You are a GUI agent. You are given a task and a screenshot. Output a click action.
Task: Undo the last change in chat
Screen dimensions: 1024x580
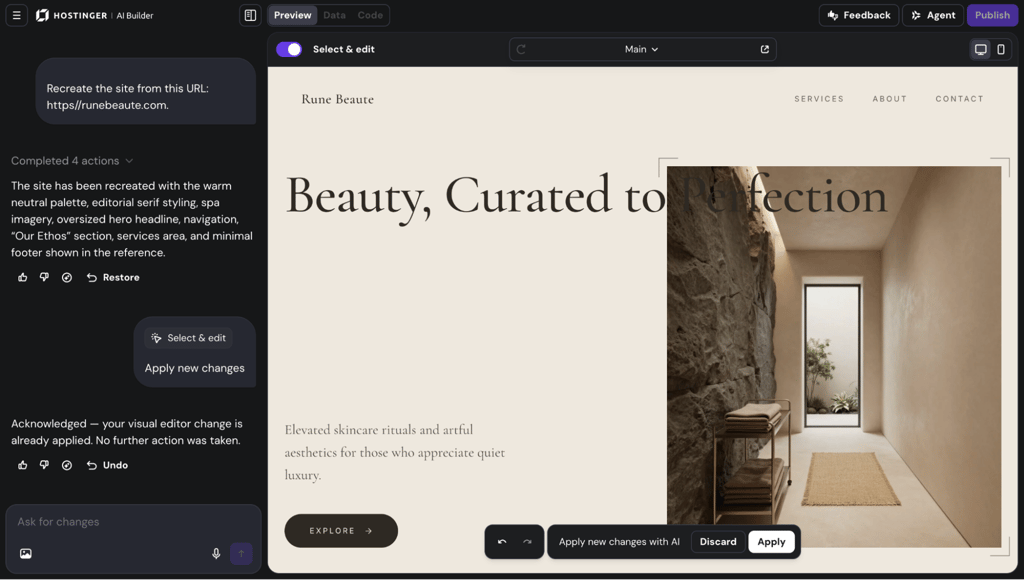point(107,465)
